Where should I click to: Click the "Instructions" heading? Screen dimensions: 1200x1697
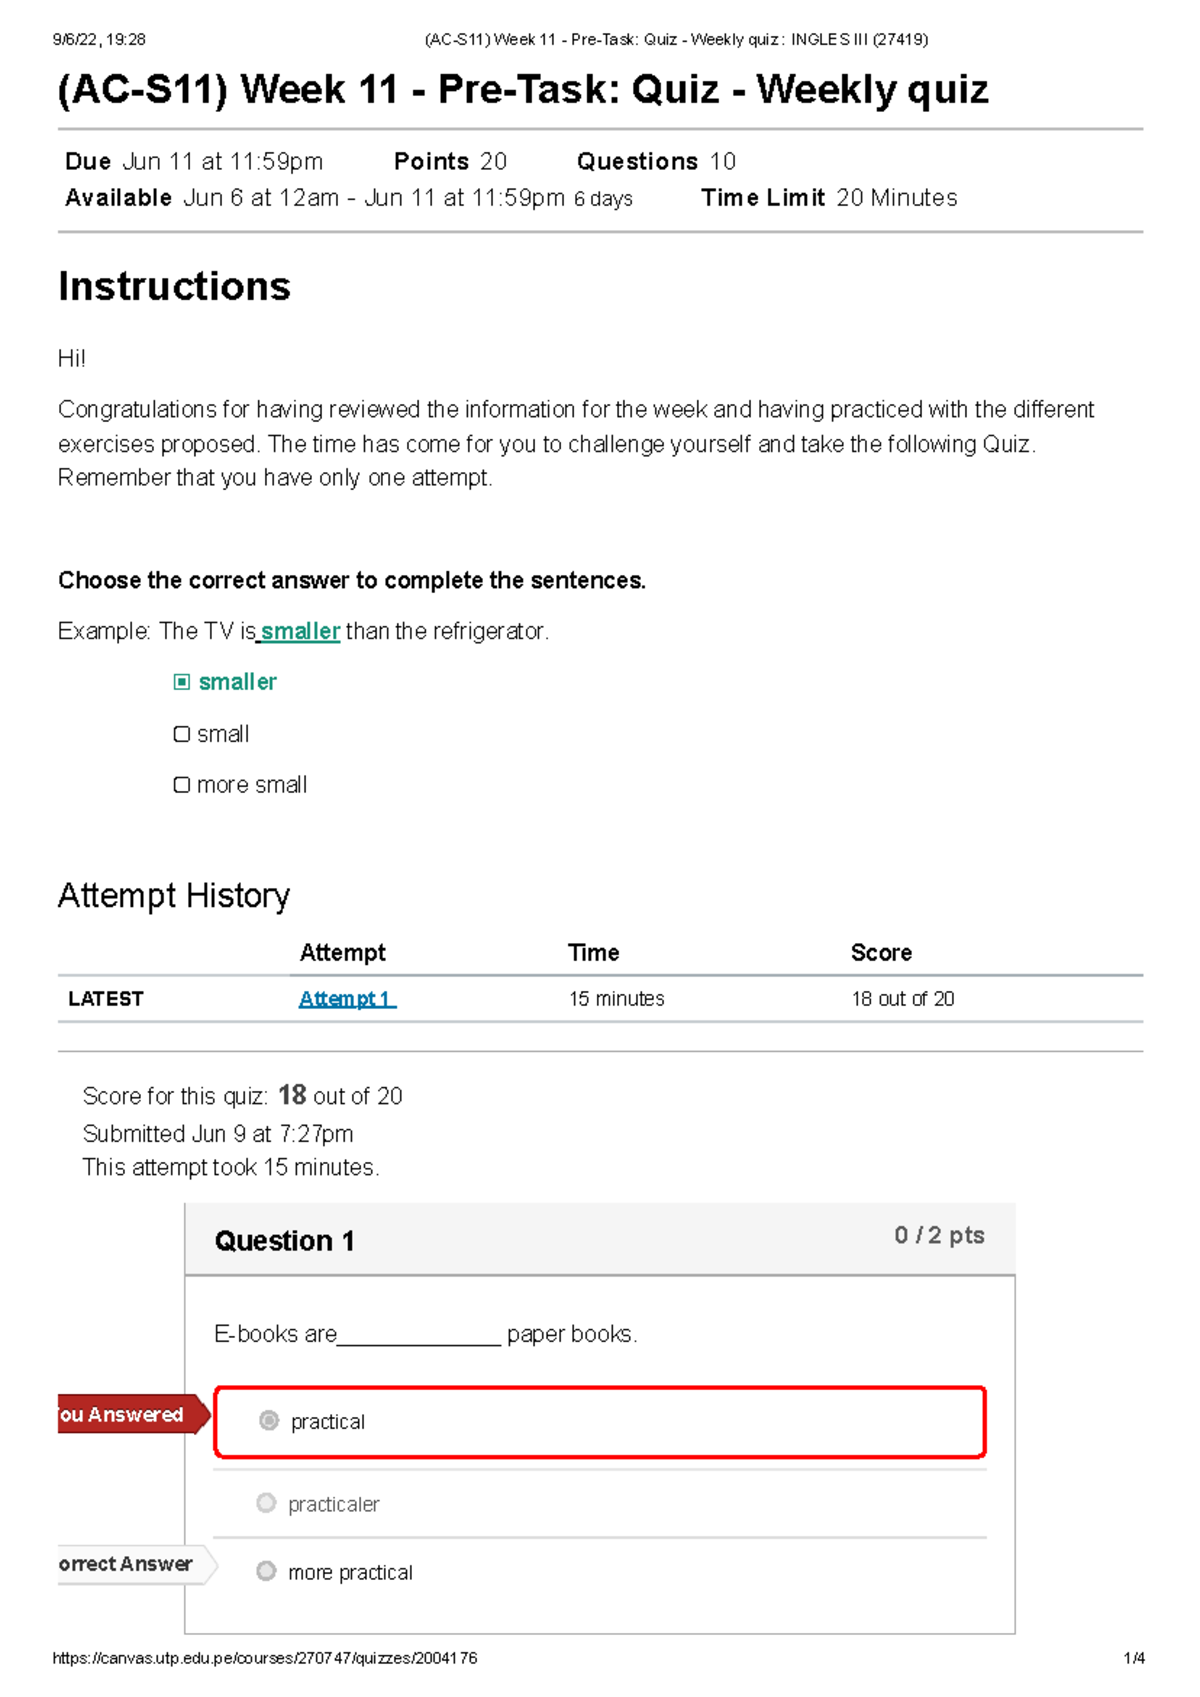(x=174, y=287)
